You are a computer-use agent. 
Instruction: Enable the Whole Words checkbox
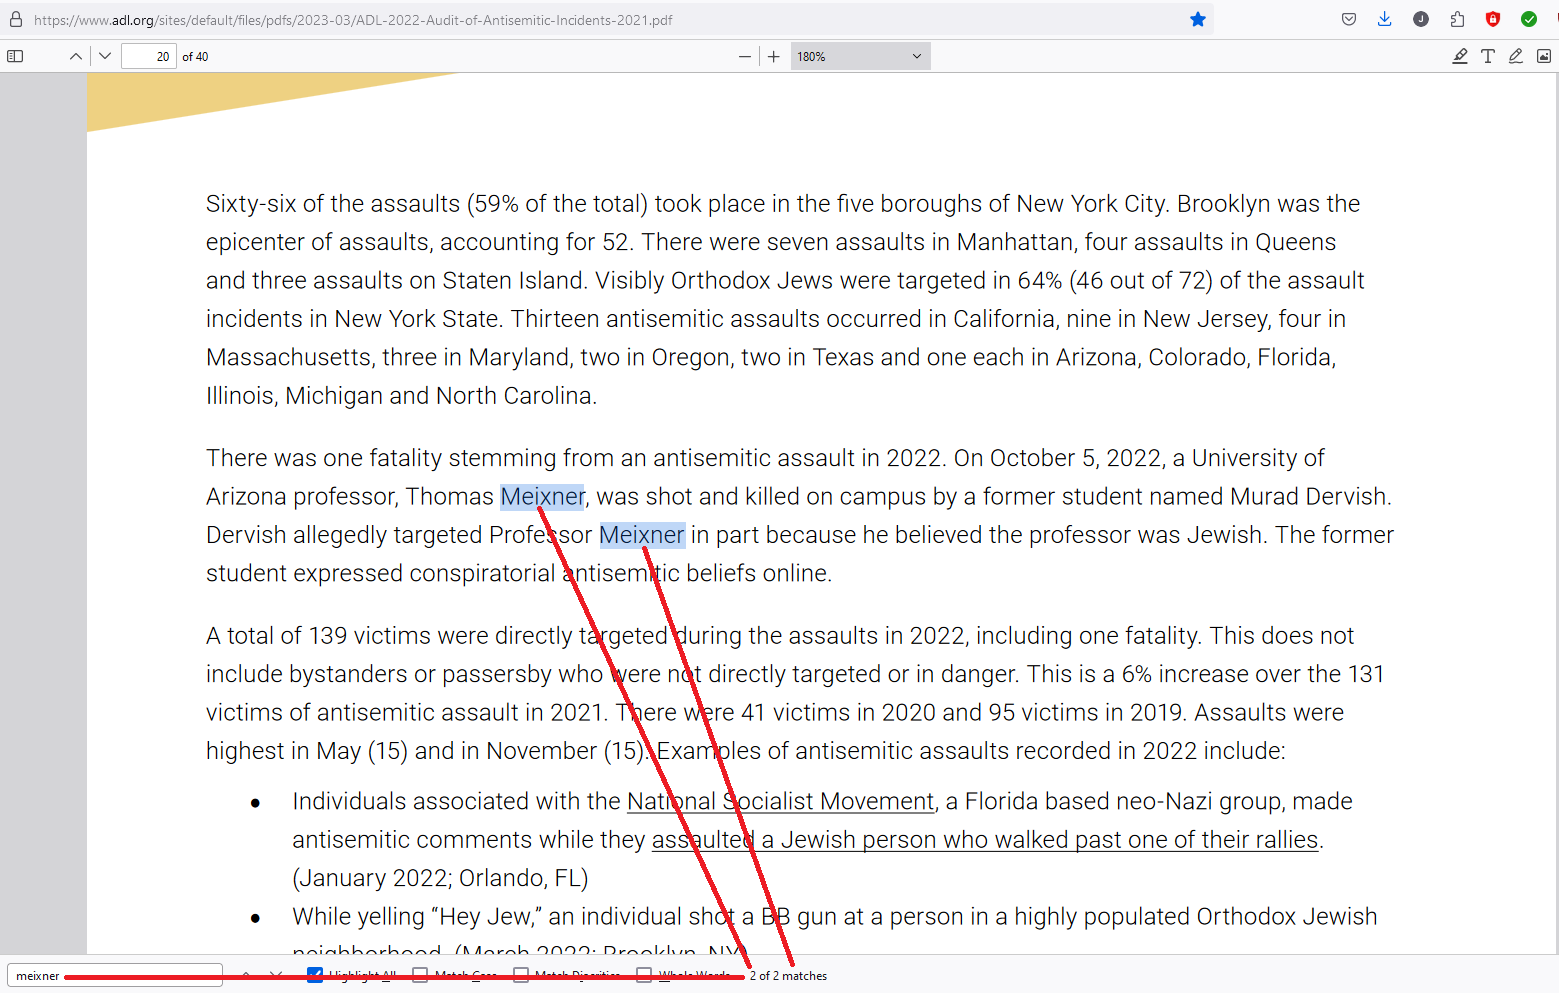(x=644, y=975)
